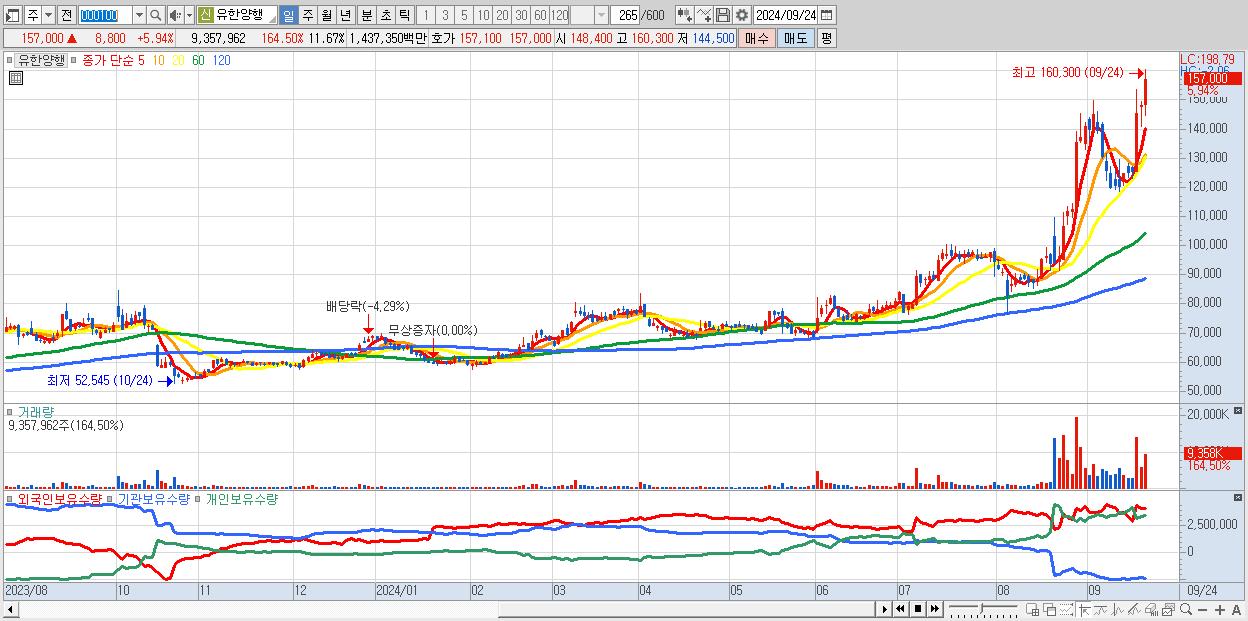Click the stock code field 000100
Screen dimensions: 1248x621
pyautogui.click(x=104, y=15)
